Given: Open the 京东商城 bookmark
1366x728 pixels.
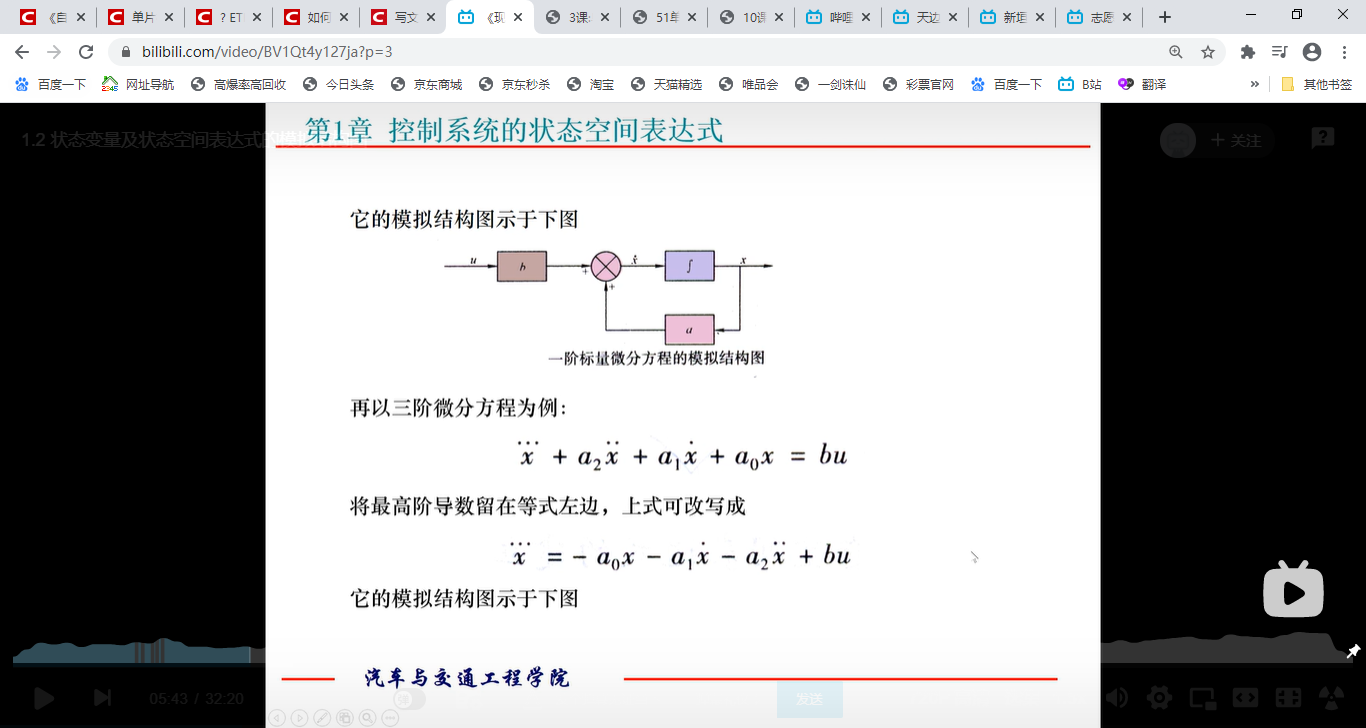Looking at the screenshot, I should (x=427, y=84).
